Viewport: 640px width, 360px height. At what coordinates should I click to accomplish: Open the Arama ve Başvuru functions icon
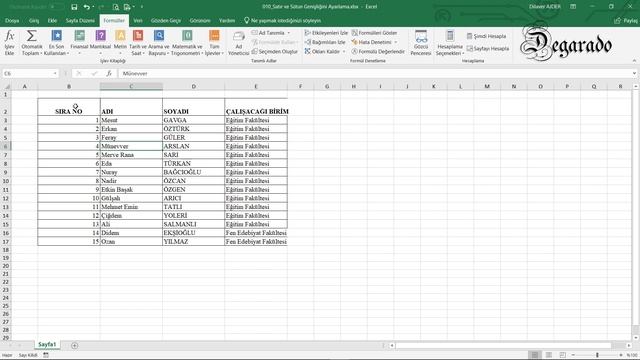click(159, 36)
